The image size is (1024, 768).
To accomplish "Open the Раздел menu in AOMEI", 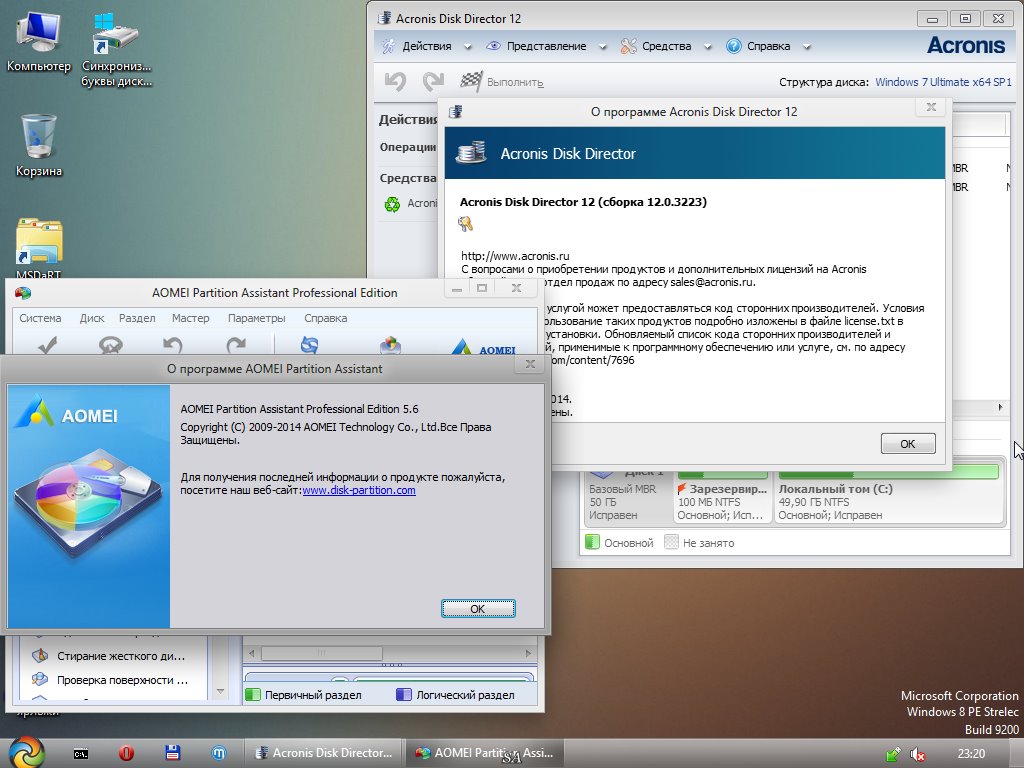I will coord(137,318).
